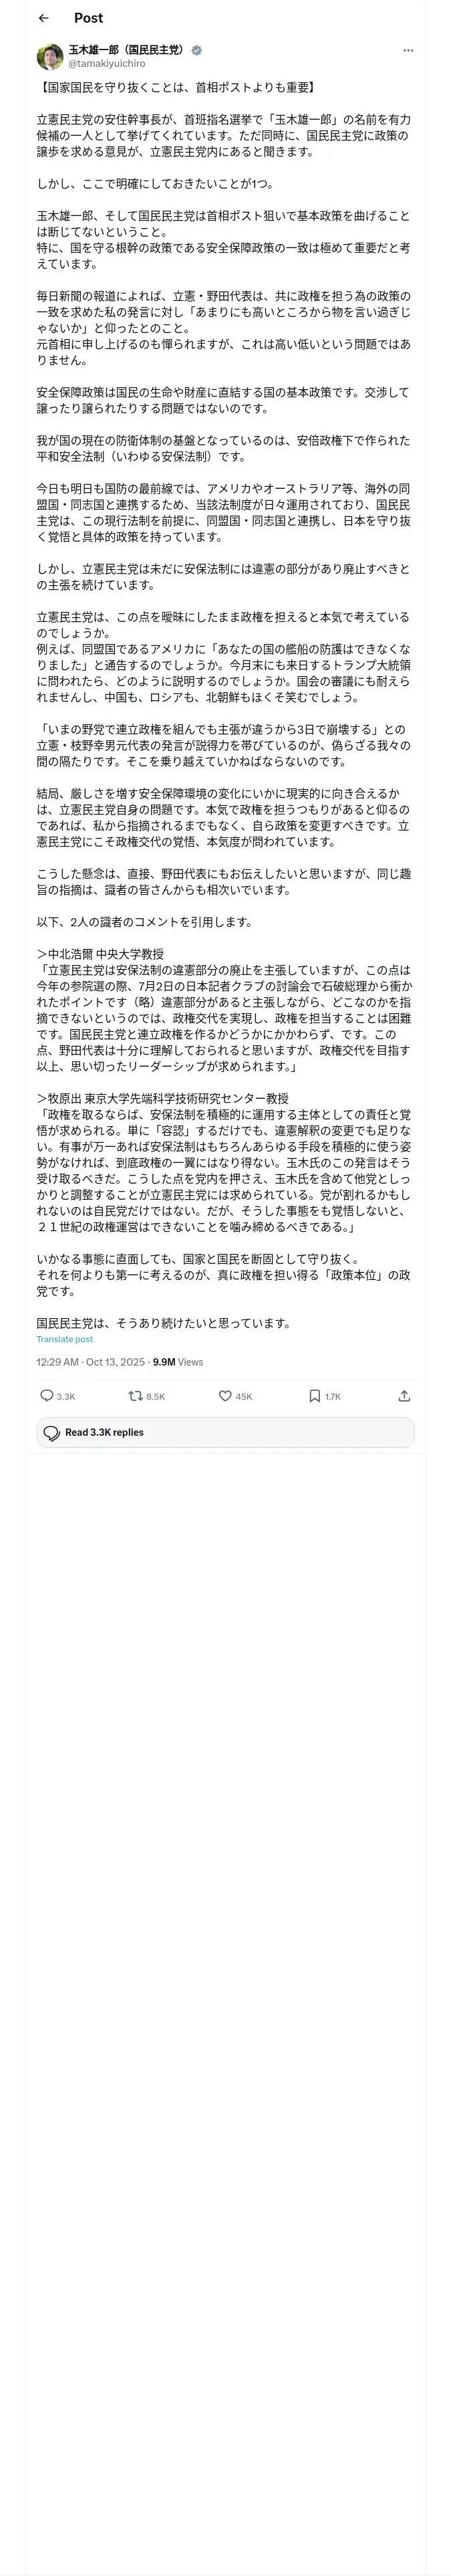Click the reply speech bubble icon
The image size is (451, 2576).
pyautogui.click(x=46, y=1396)
